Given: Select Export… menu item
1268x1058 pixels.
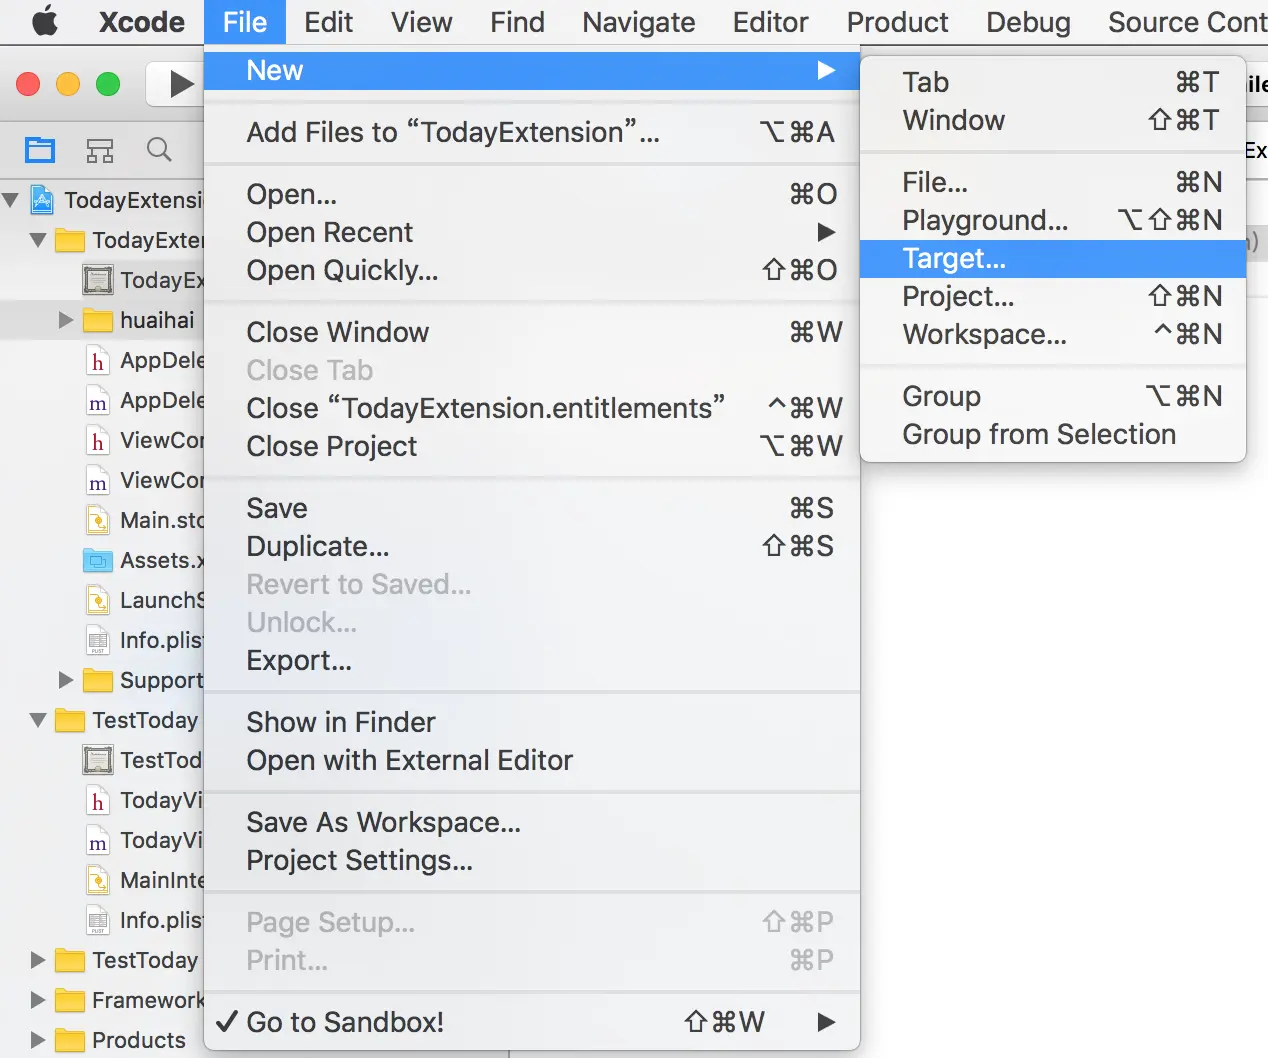Looking at the screenshot, I should [532, 660].
